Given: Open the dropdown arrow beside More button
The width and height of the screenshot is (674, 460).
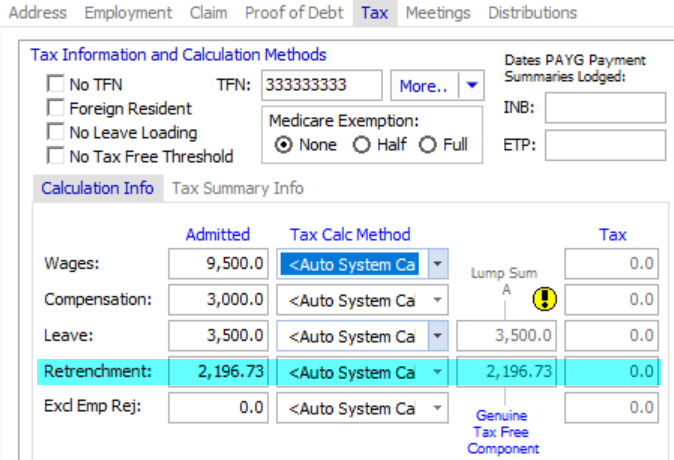Looking at the screenshot, I should coord(472,86).
